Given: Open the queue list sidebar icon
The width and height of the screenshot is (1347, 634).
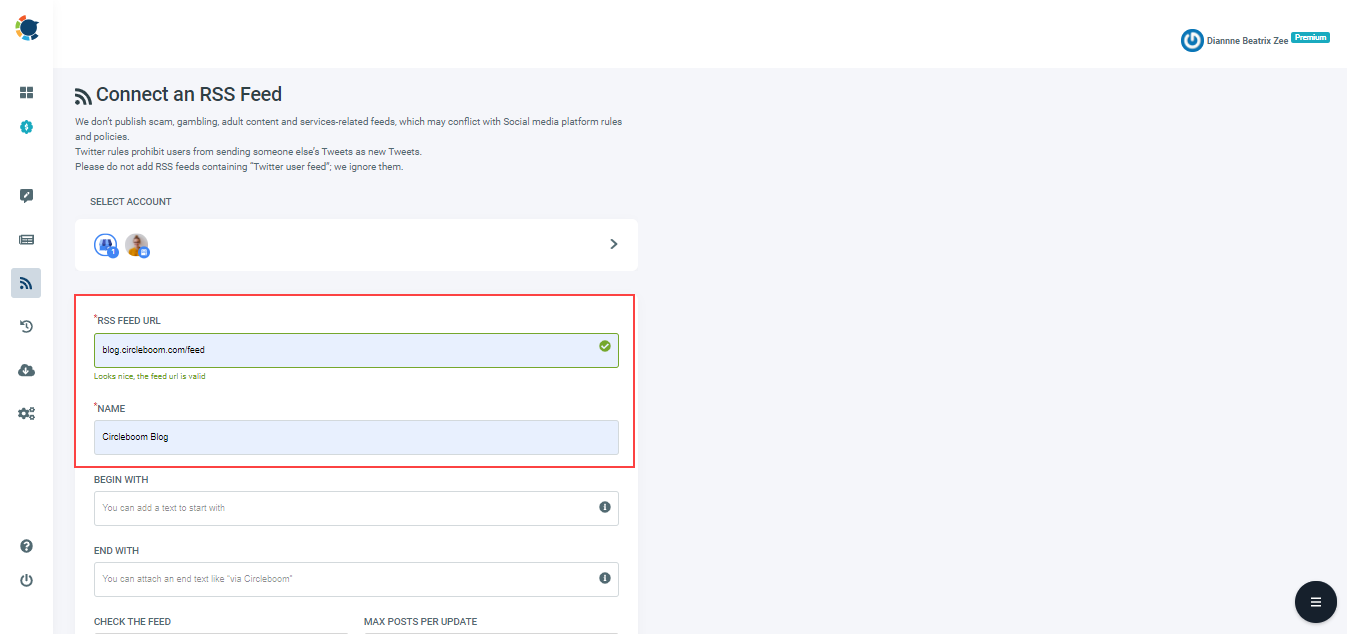Looking at the screenshot, I should 27,239.
